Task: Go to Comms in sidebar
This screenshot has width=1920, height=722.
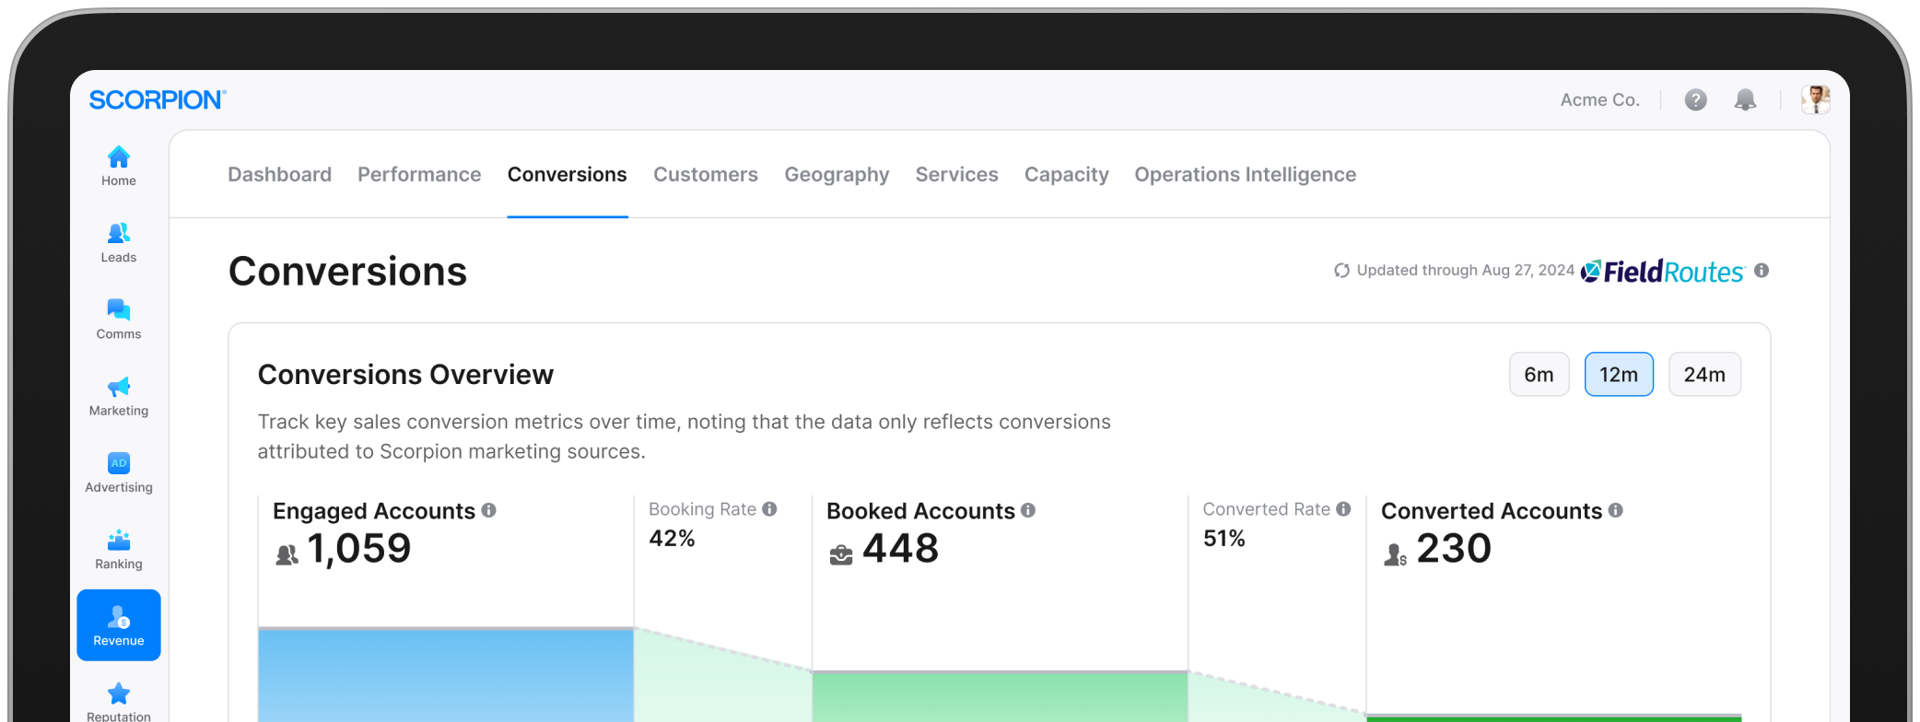Action: click(x=118, y=319)
